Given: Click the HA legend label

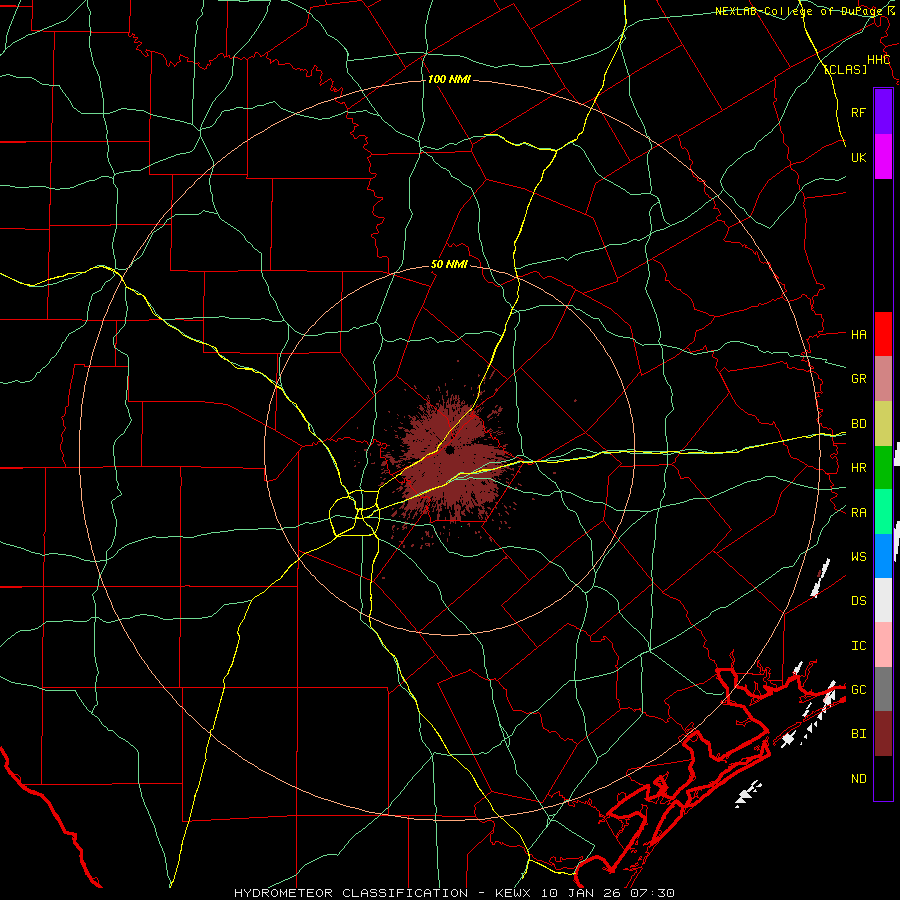Looking at the screenshot, I should tap(858, 335).
